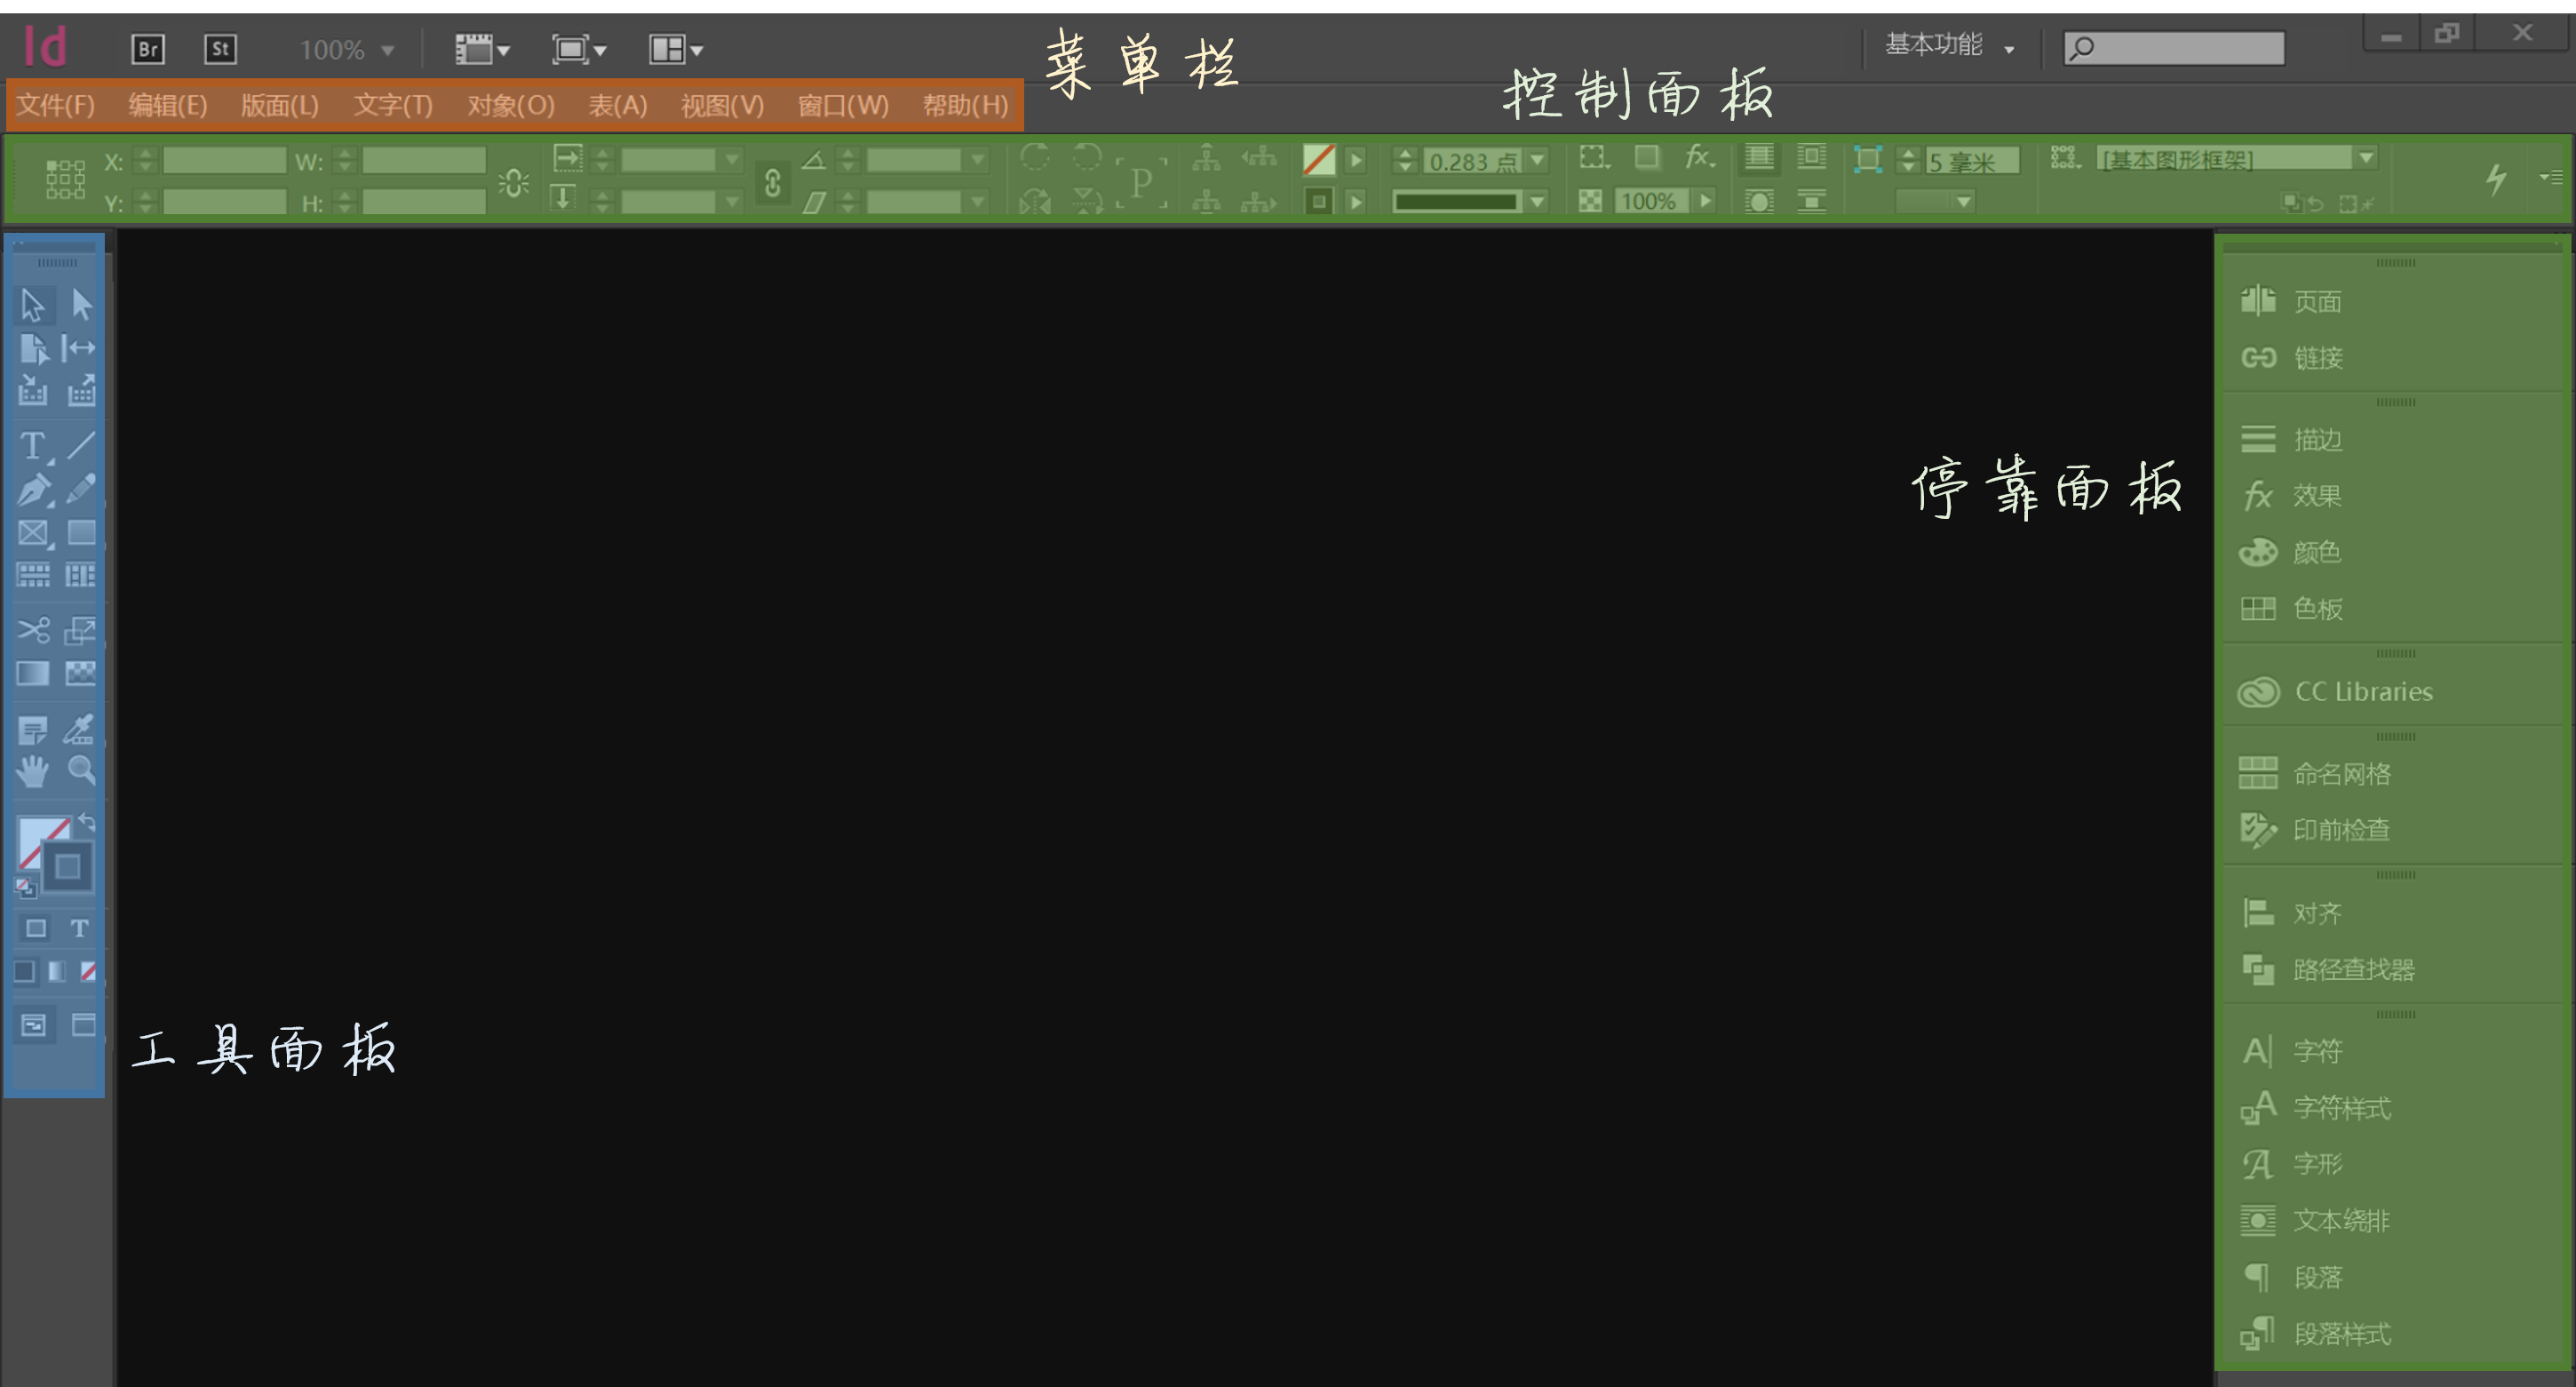
Task: Open the 编辑(E) menu
Action: tap(168, 105)
